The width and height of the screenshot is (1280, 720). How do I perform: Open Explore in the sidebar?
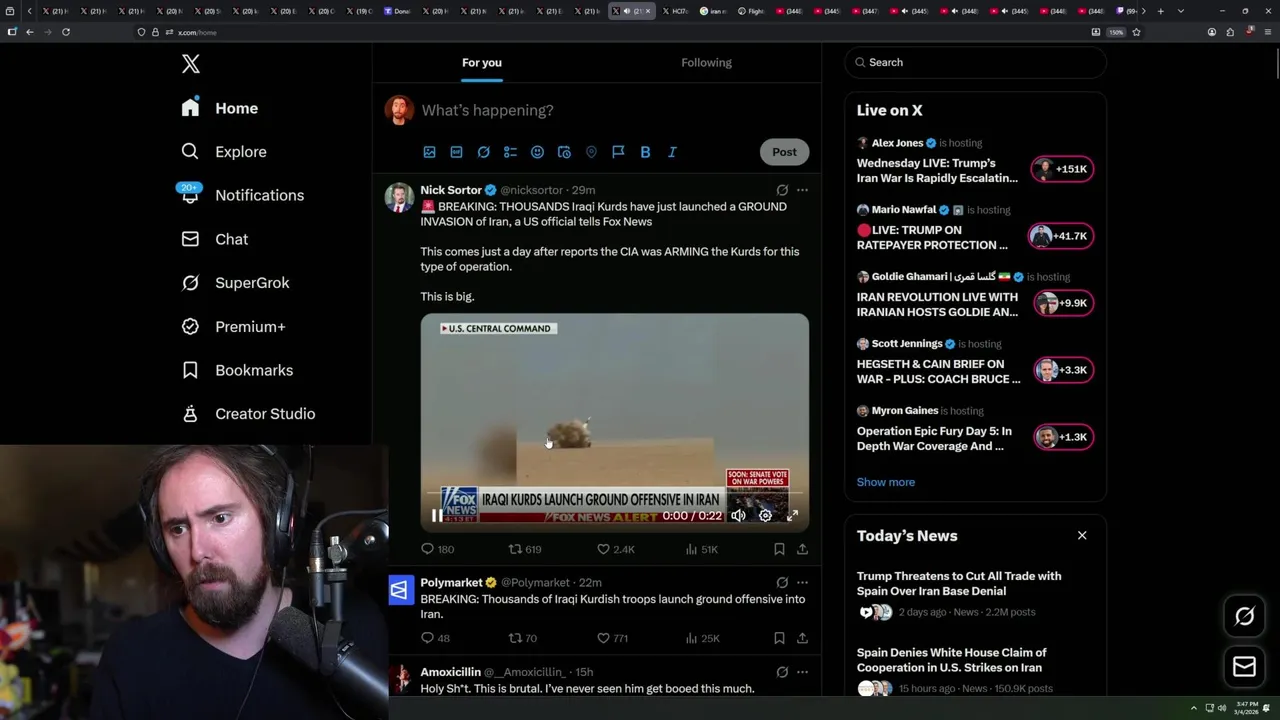point(224,152)
